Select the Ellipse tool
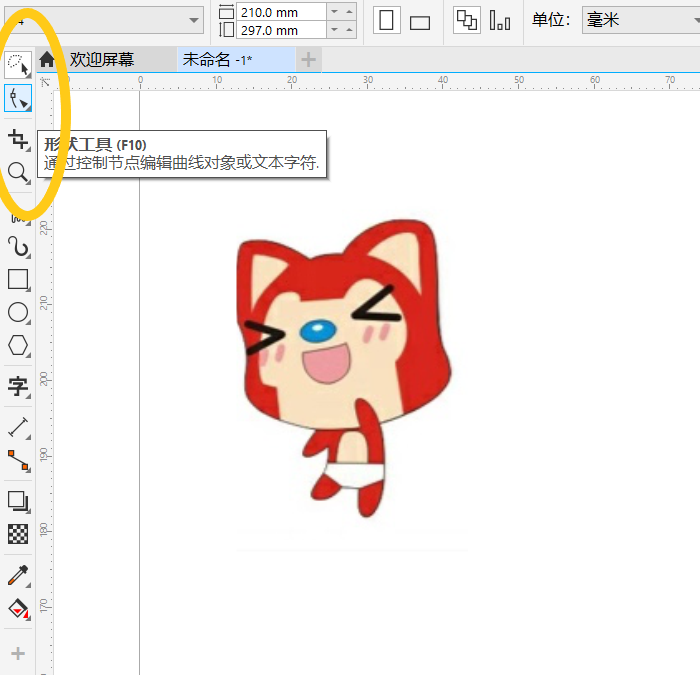Viewport: 700px width, 675px height. click(17, 312)
